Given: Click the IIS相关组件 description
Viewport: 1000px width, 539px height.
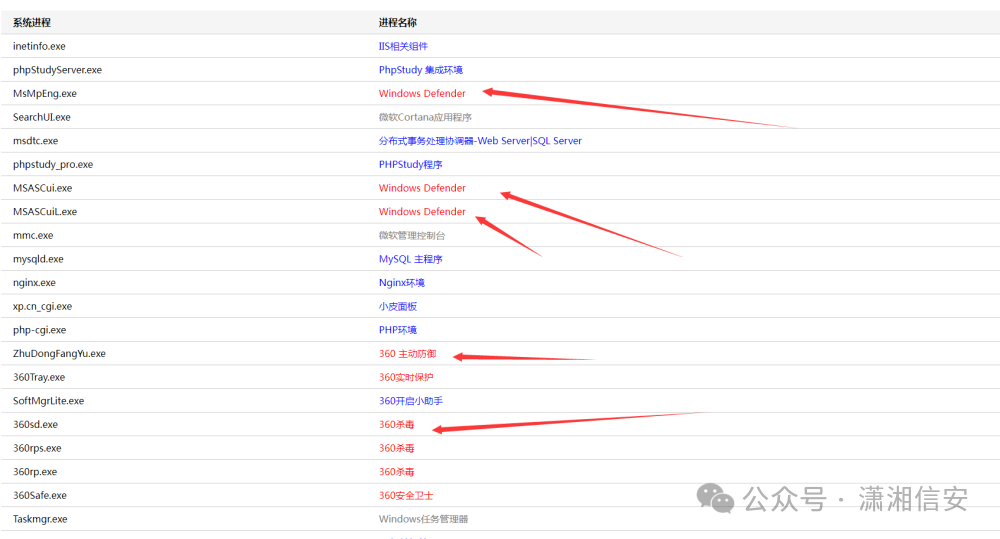Looking at the screenshot, I should click(403, 47).
